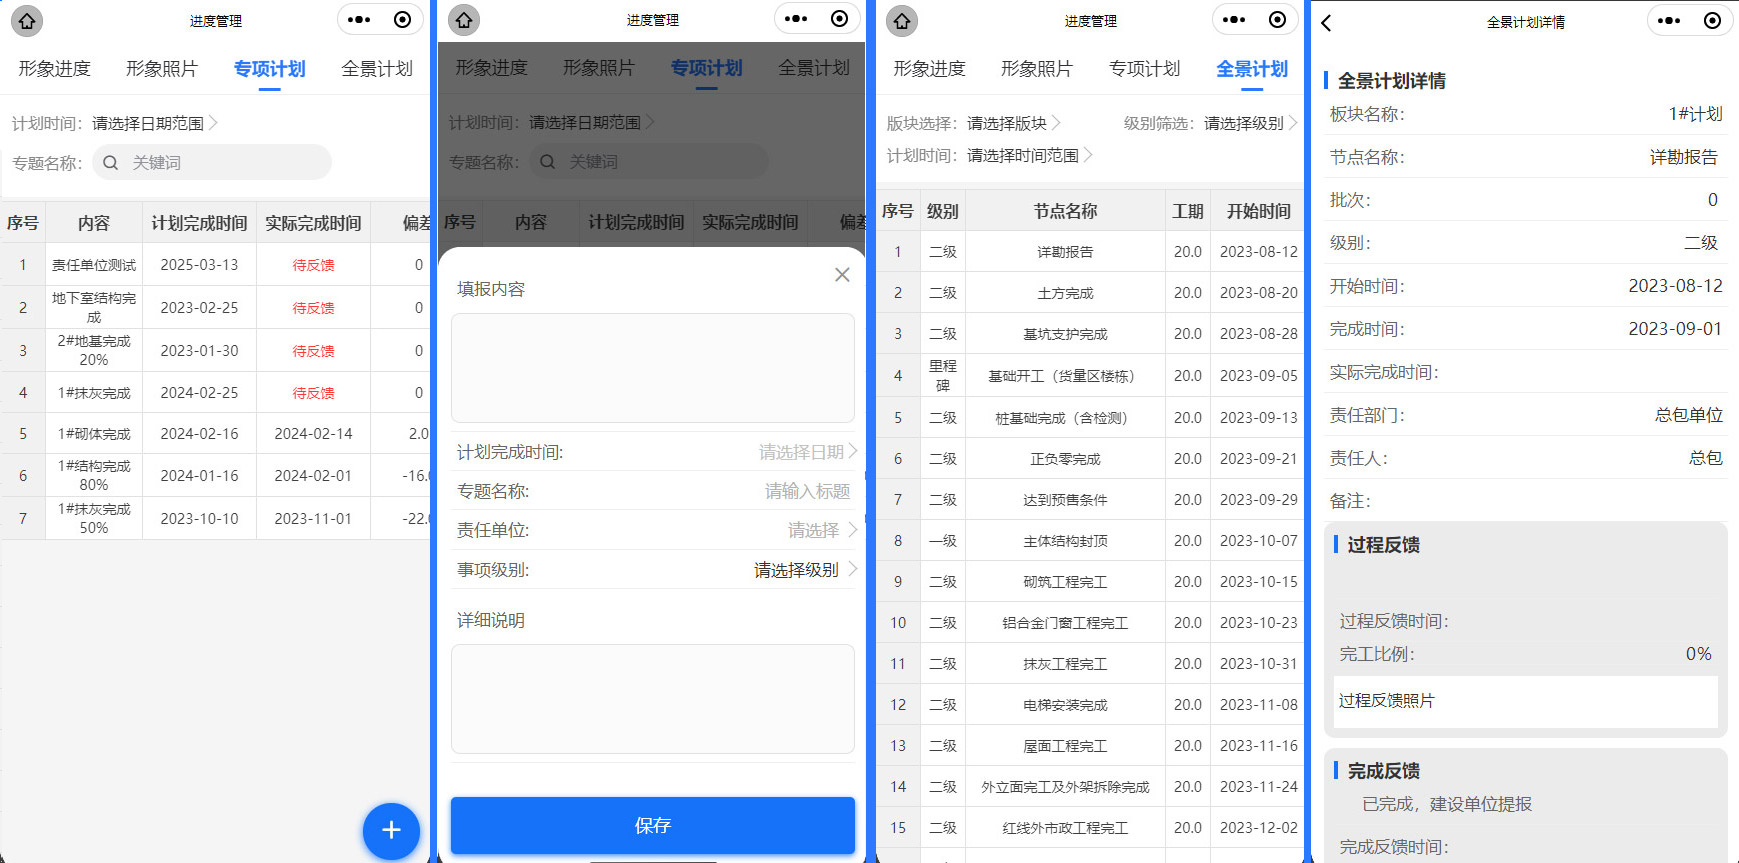Open the 责任单位测试 row in the table
Image resolution: width=1739 pixels, height=863 pixels.
tap(94, 265)
